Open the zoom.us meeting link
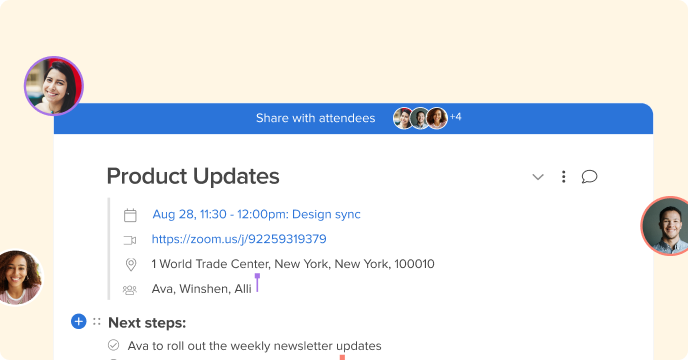The height and width of the screenshot is (360, 688). coord(239,239)
